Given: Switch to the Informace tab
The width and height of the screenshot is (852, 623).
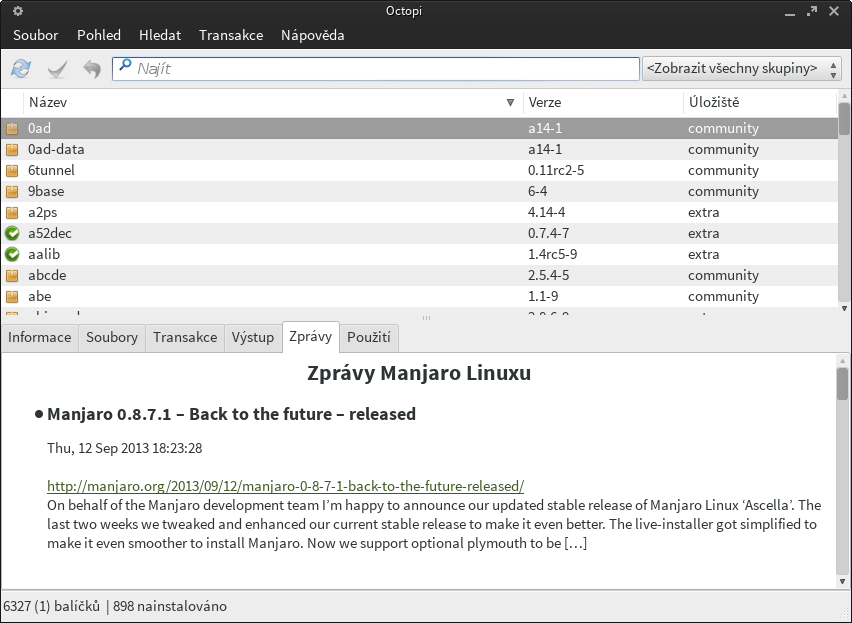Looking at the screenshot, I should coord(40,337).
